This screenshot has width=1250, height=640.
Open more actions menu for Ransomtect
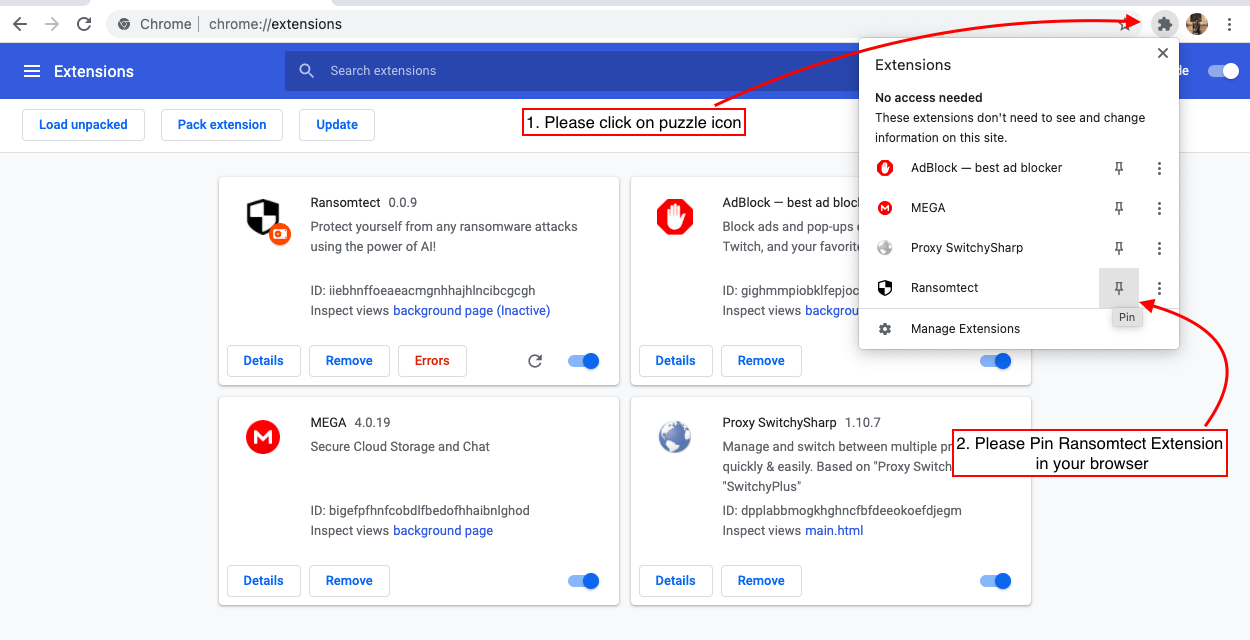tap(1159, 288)
